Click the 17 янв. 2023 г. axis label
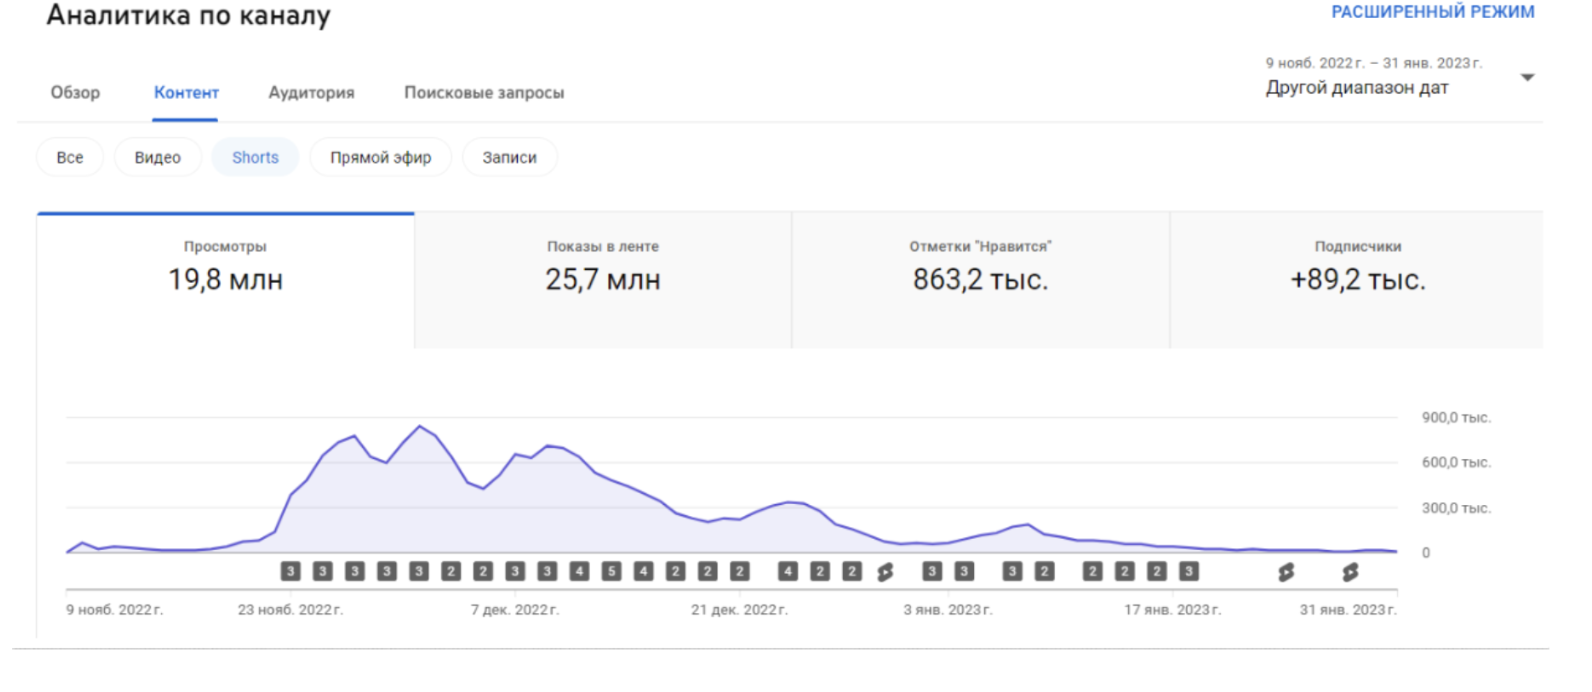The height and width of the screenshot is (692, 1592). point(1172,610)
